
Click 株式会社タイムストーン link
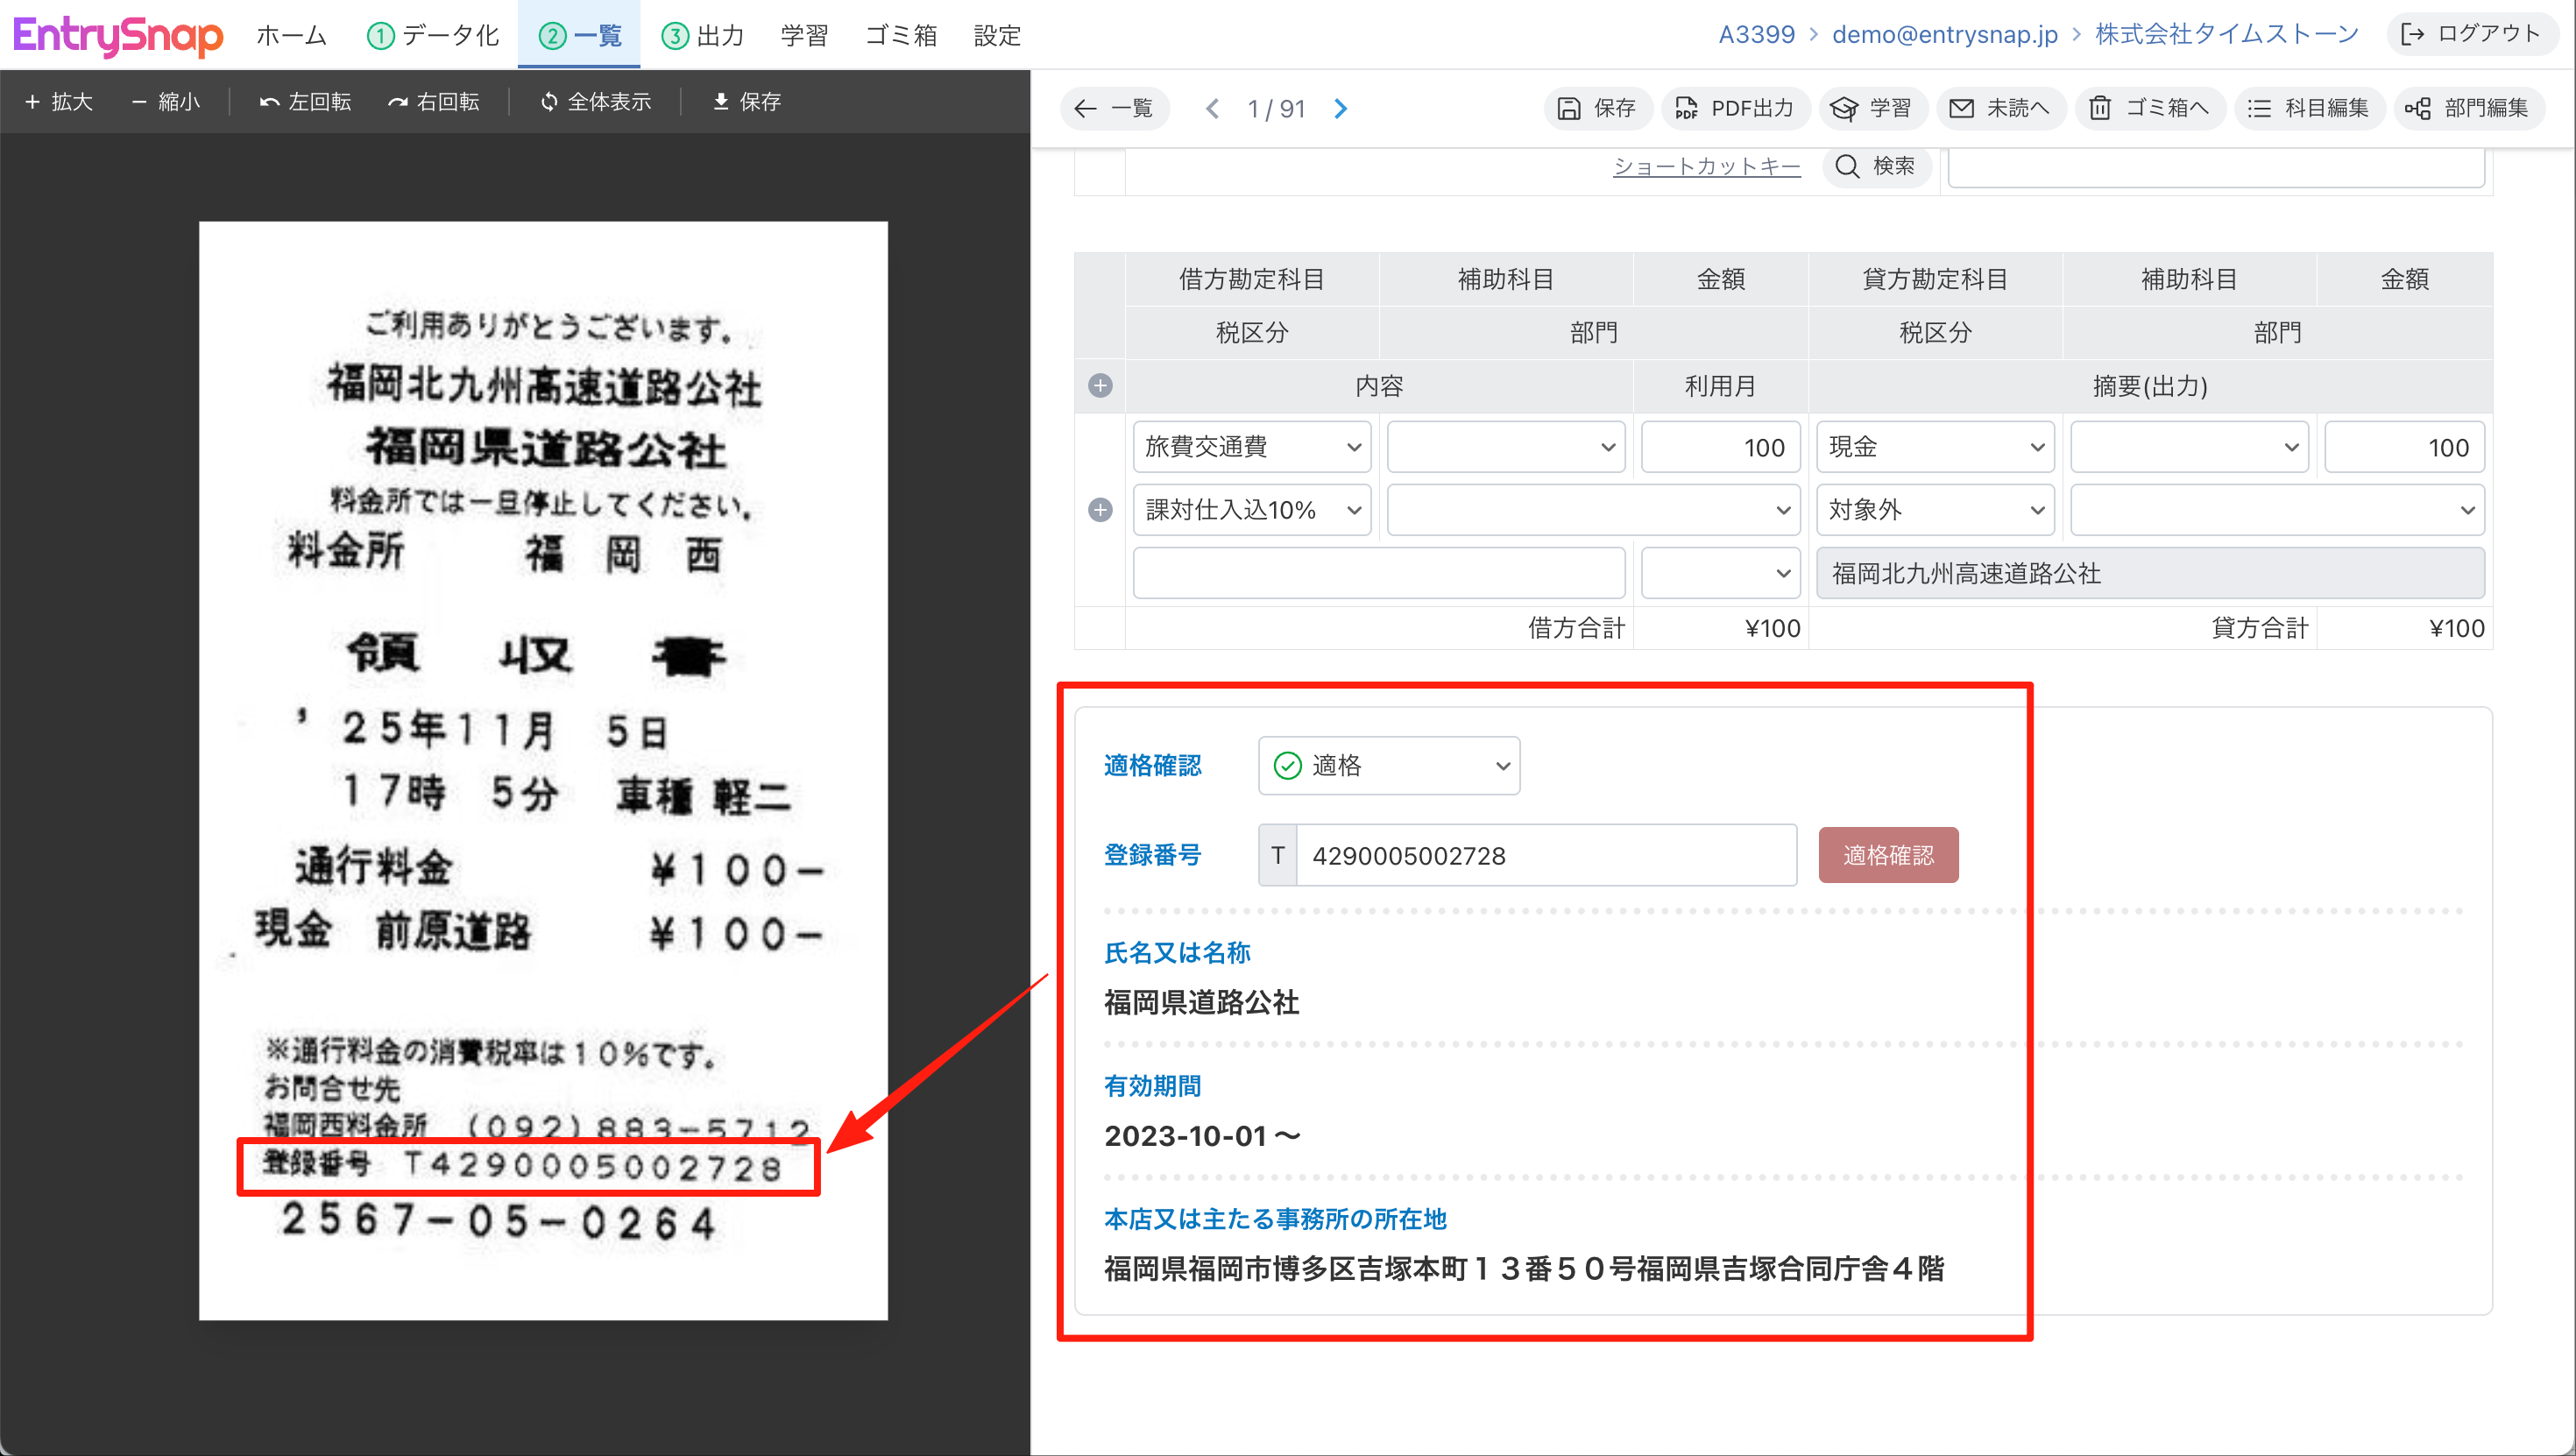point(2226,34)
